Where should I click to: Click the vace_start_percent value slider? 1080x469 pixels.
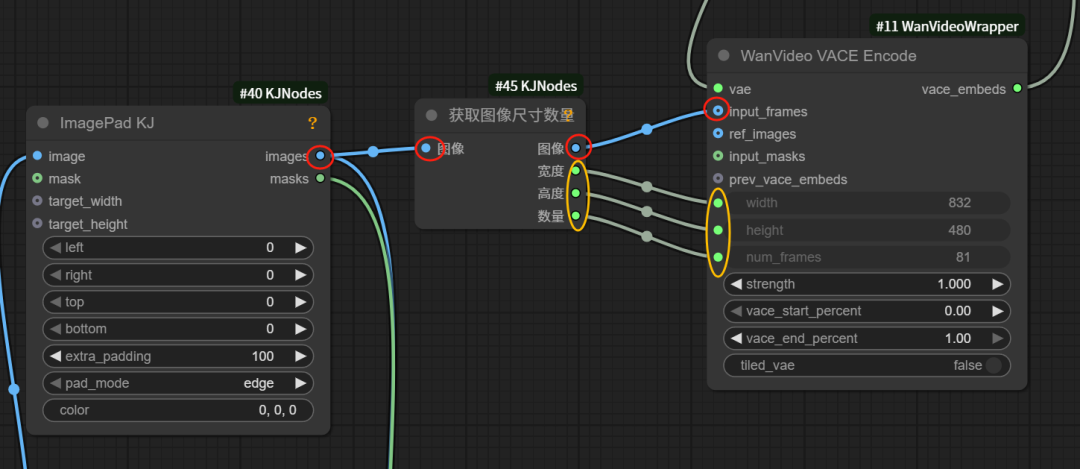[x=867, y=311]
